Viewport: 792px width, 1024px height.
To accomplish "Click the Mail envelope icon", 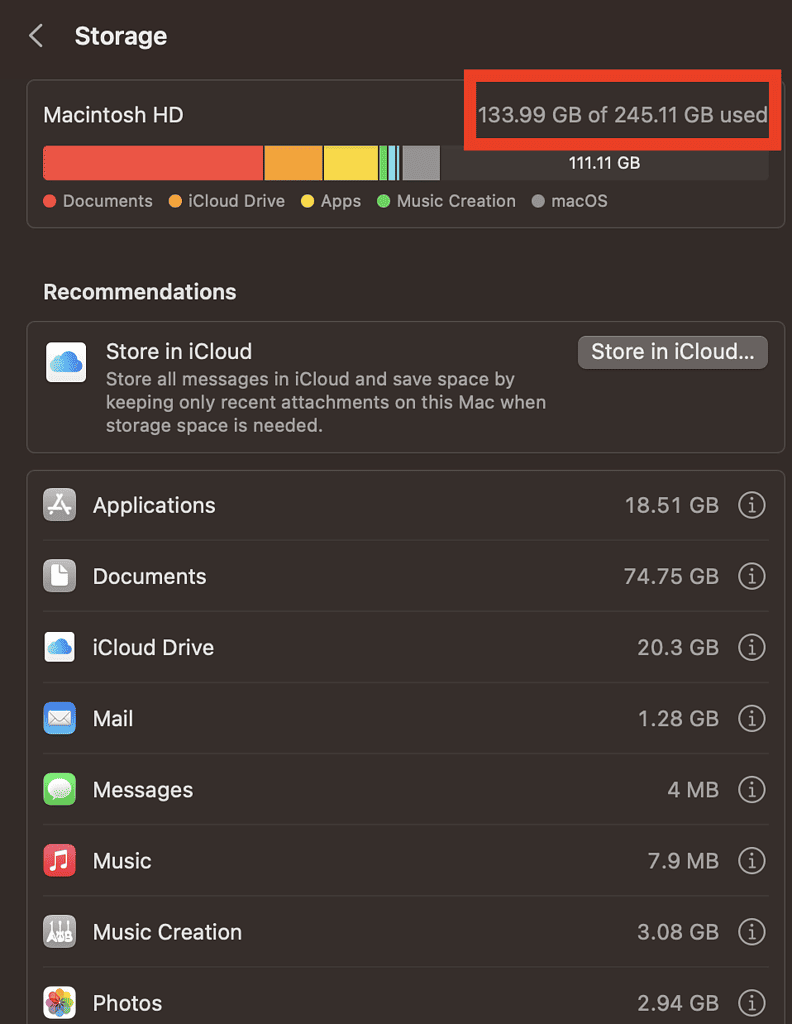I will pos(60,718).
